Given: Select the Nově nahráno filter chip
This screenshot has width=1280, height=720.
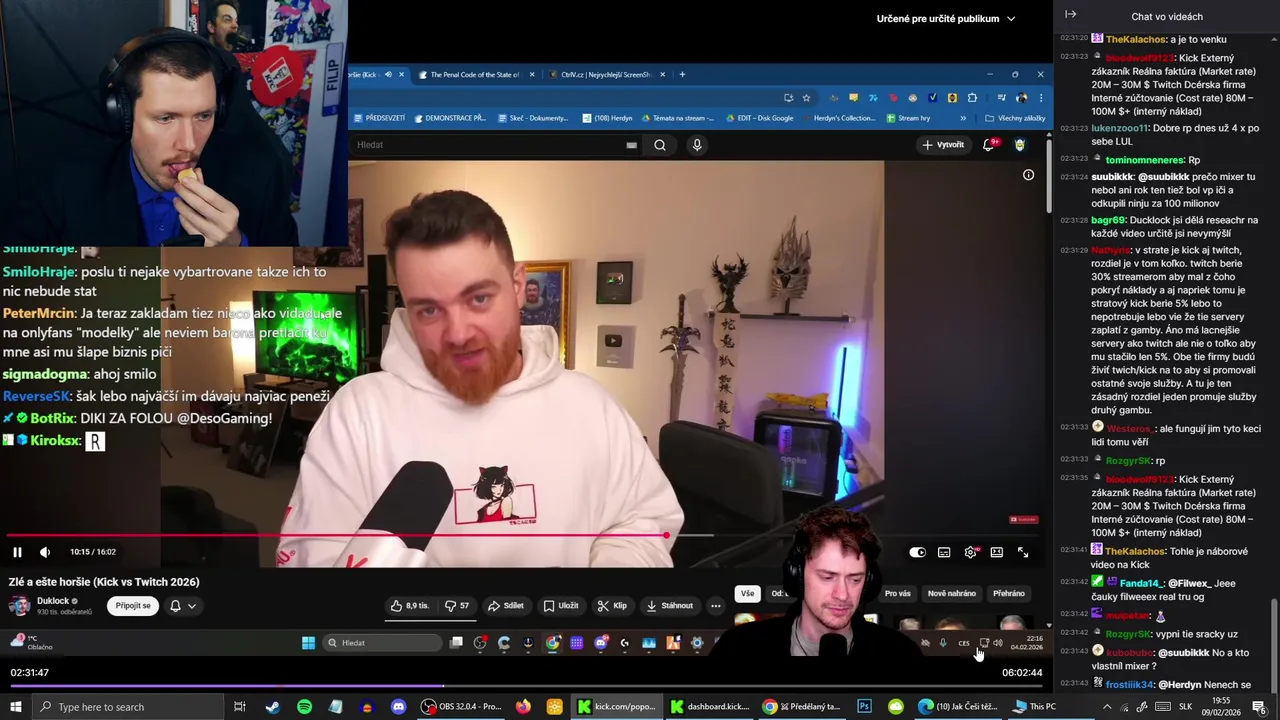Looking at the screenshot, I should tap(952, 593).
